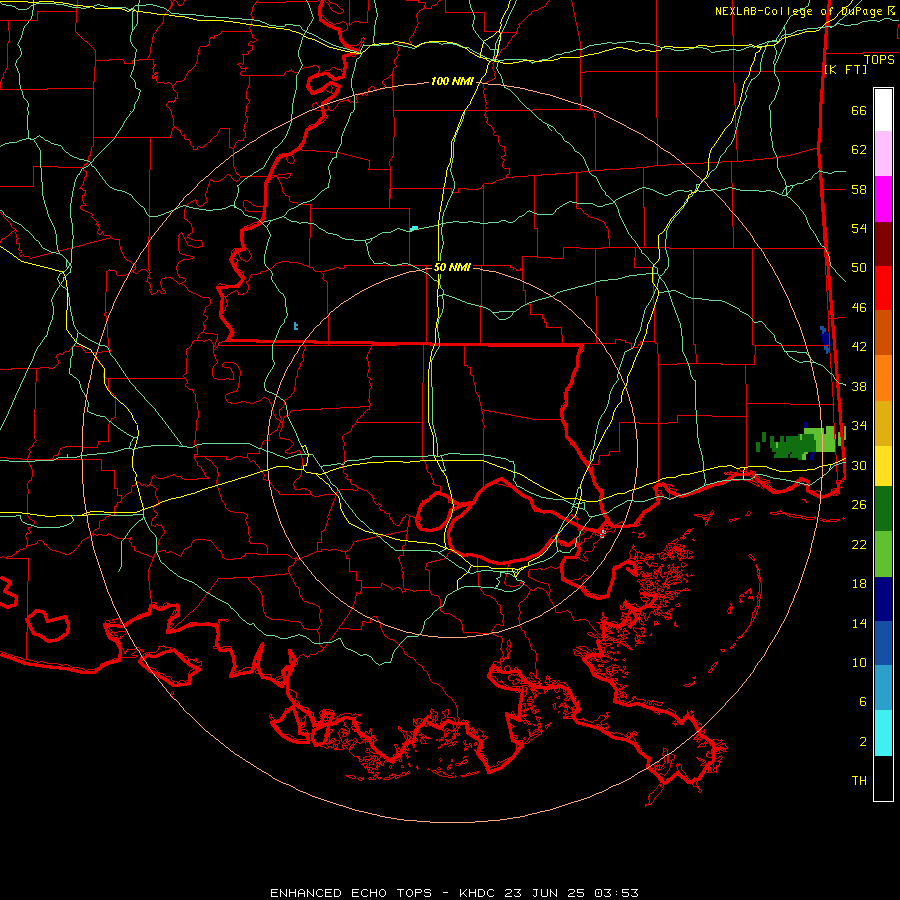Click the 50 NMI range ring label
Image resolution: width=900 pixels, height=900 pixels.
coord(452,267)
